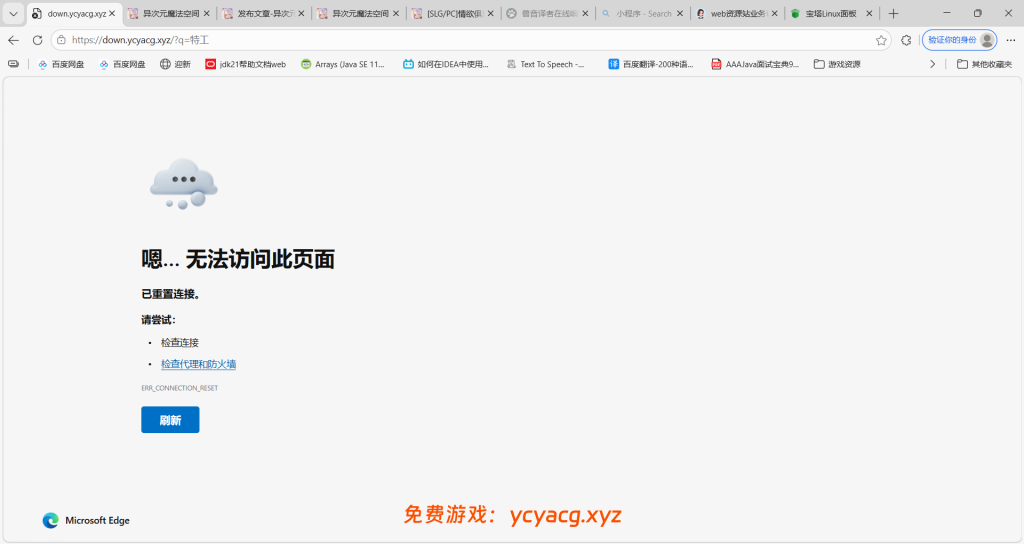
Task: Show more bookmarks via overflow chevron
Action: (x=933, y=64)
